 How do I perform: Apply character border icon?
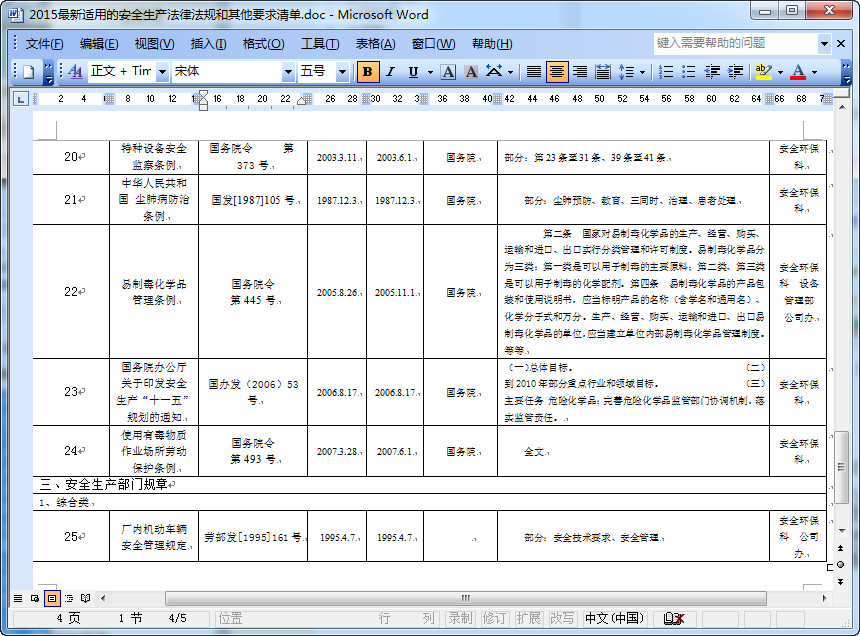coord(448,72)
